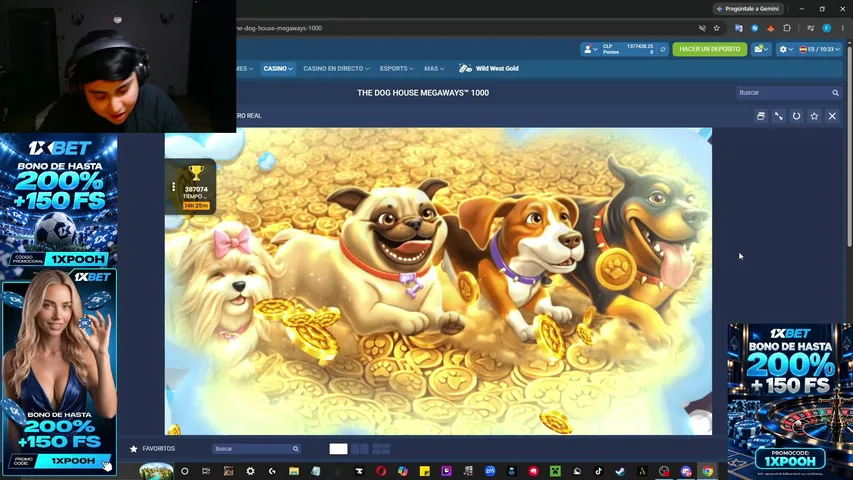Click magnifier icon in bottom search
Image resolution: width=853 pixels, height=480 pixels.
(295, 449)
